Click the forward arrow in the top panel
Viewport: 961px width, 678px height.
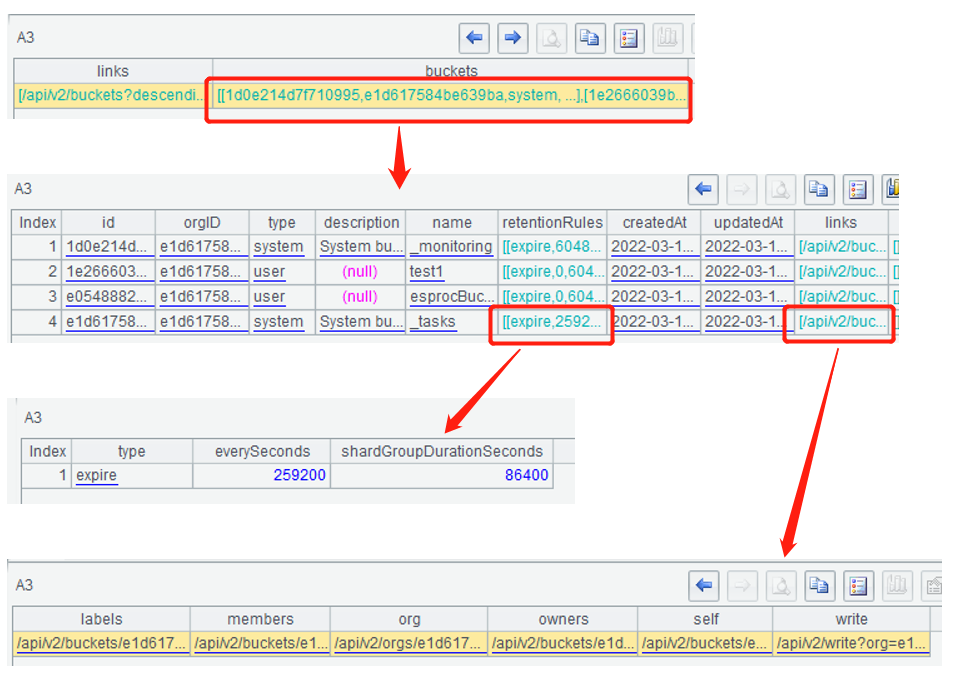click(x=512, y=38)
